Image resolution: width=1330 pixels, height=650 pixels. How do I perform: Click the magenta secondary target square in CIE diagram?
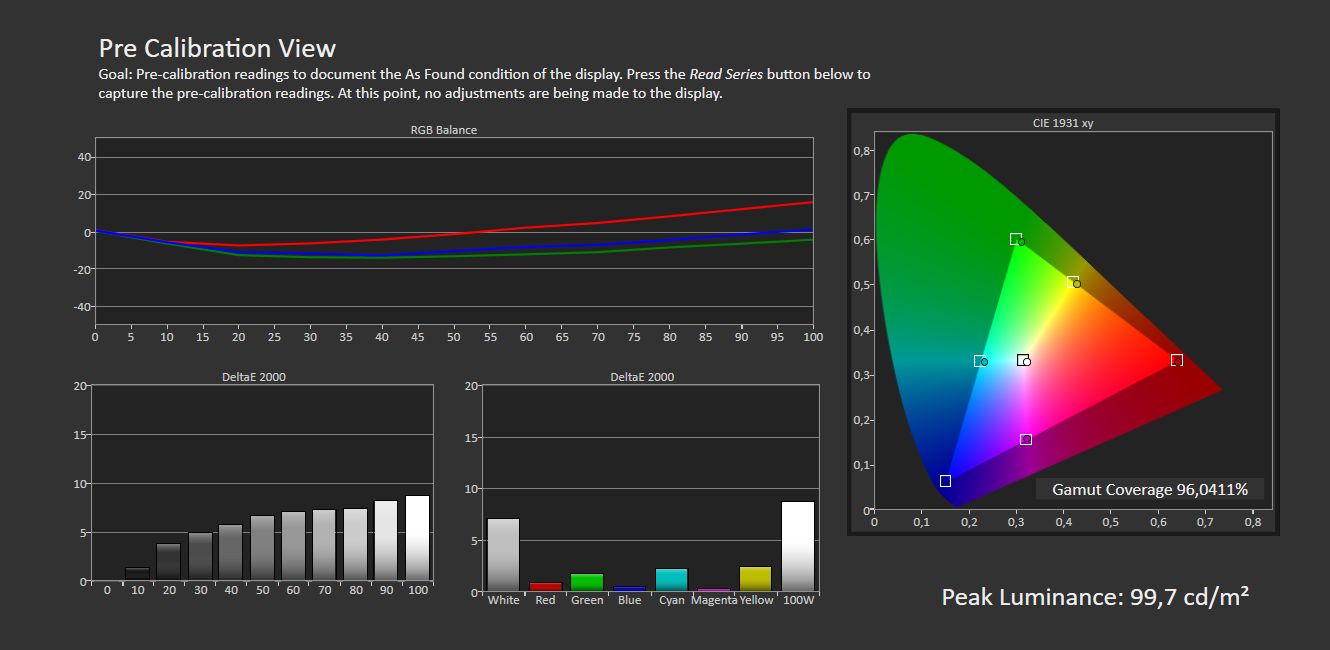click(x=1025, y=440)
